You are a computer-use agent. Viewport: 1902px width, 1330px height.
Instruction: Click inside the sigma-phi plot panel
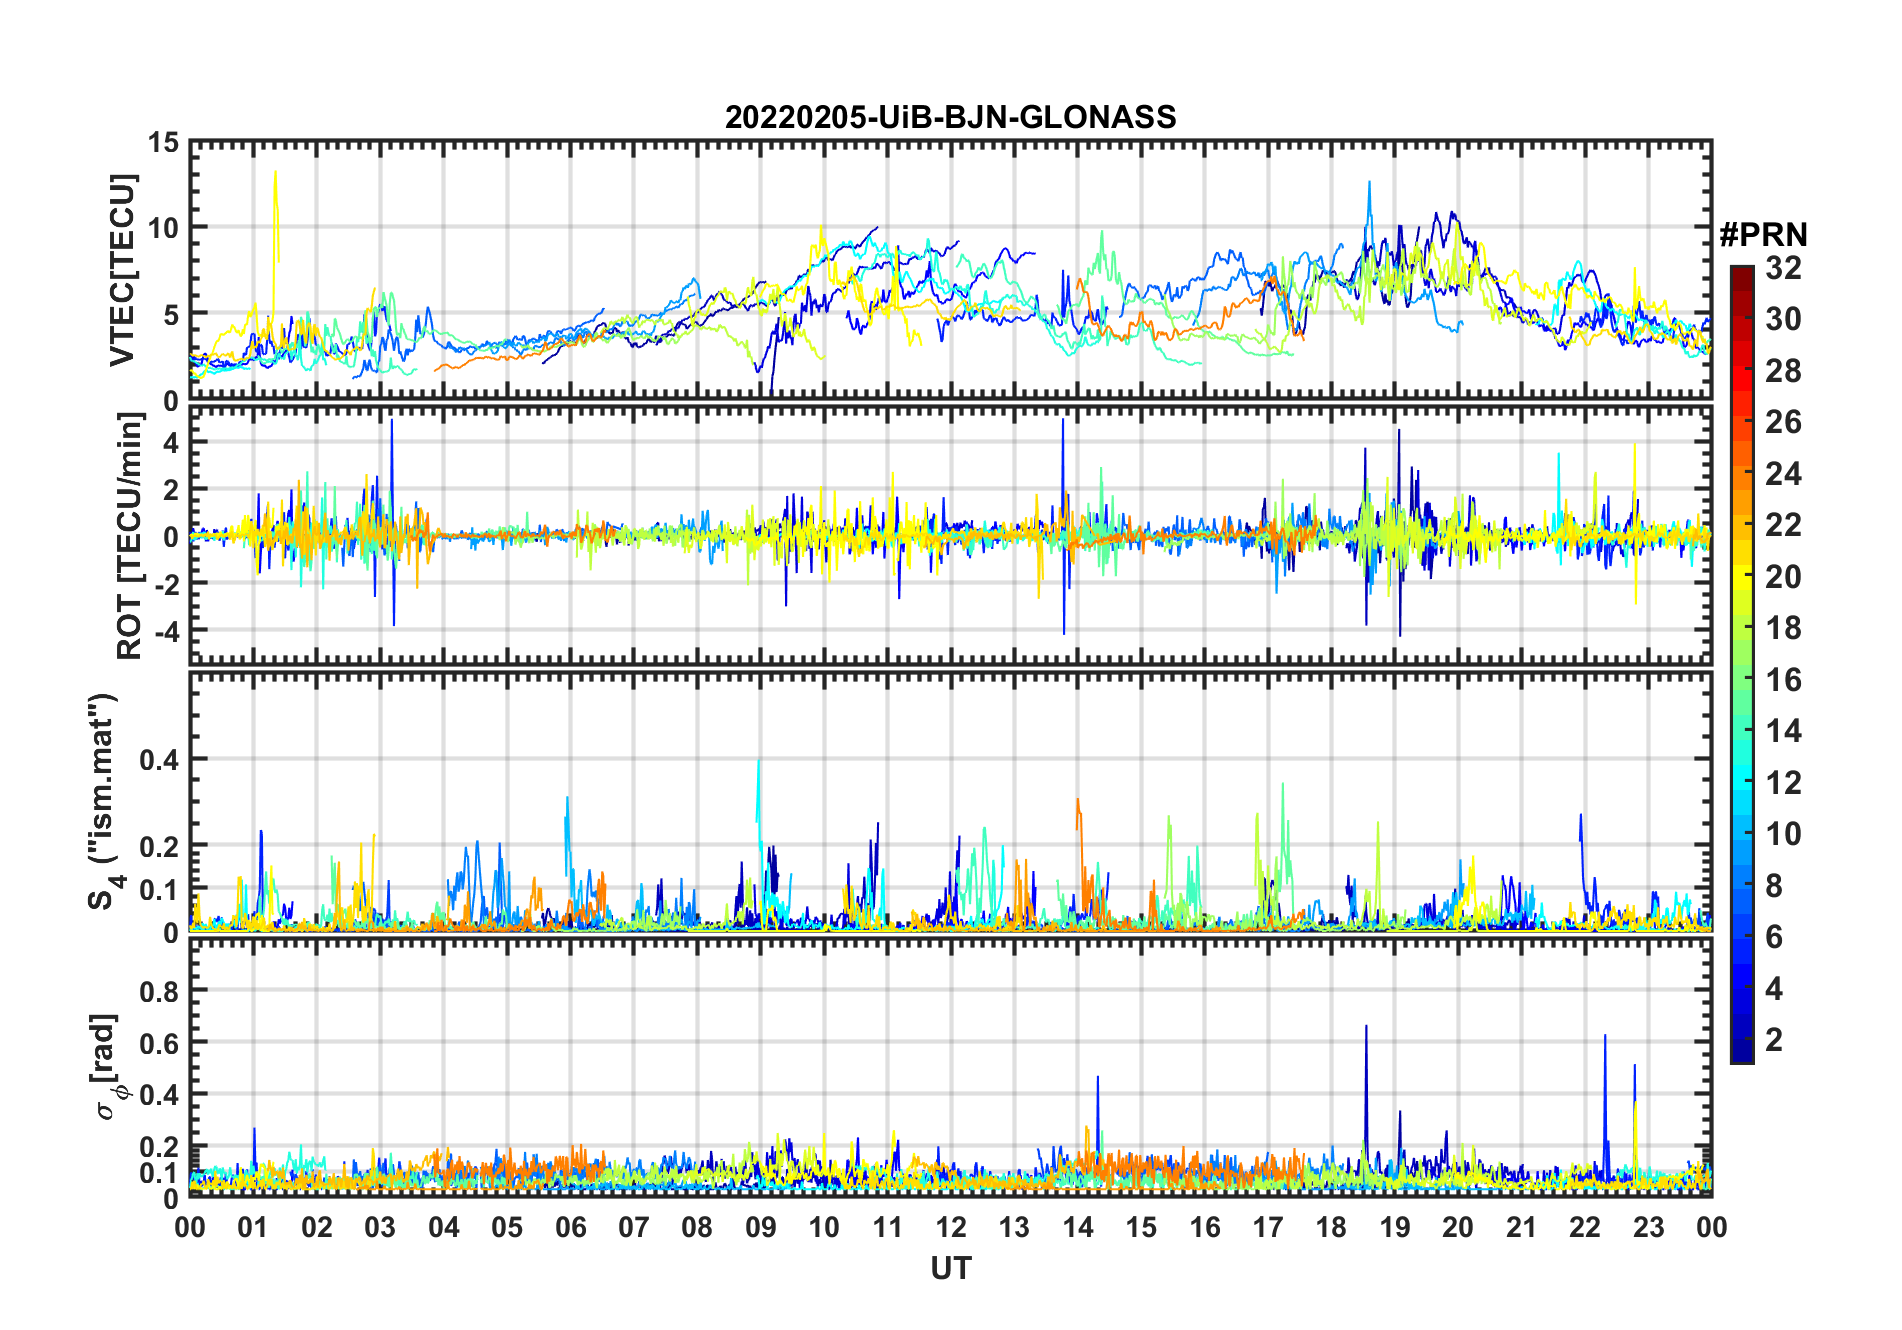pos(950,1066)
